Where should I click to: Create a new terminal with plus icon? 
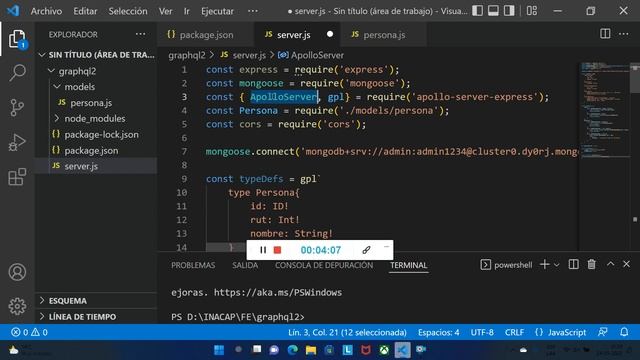coord(544,264)
